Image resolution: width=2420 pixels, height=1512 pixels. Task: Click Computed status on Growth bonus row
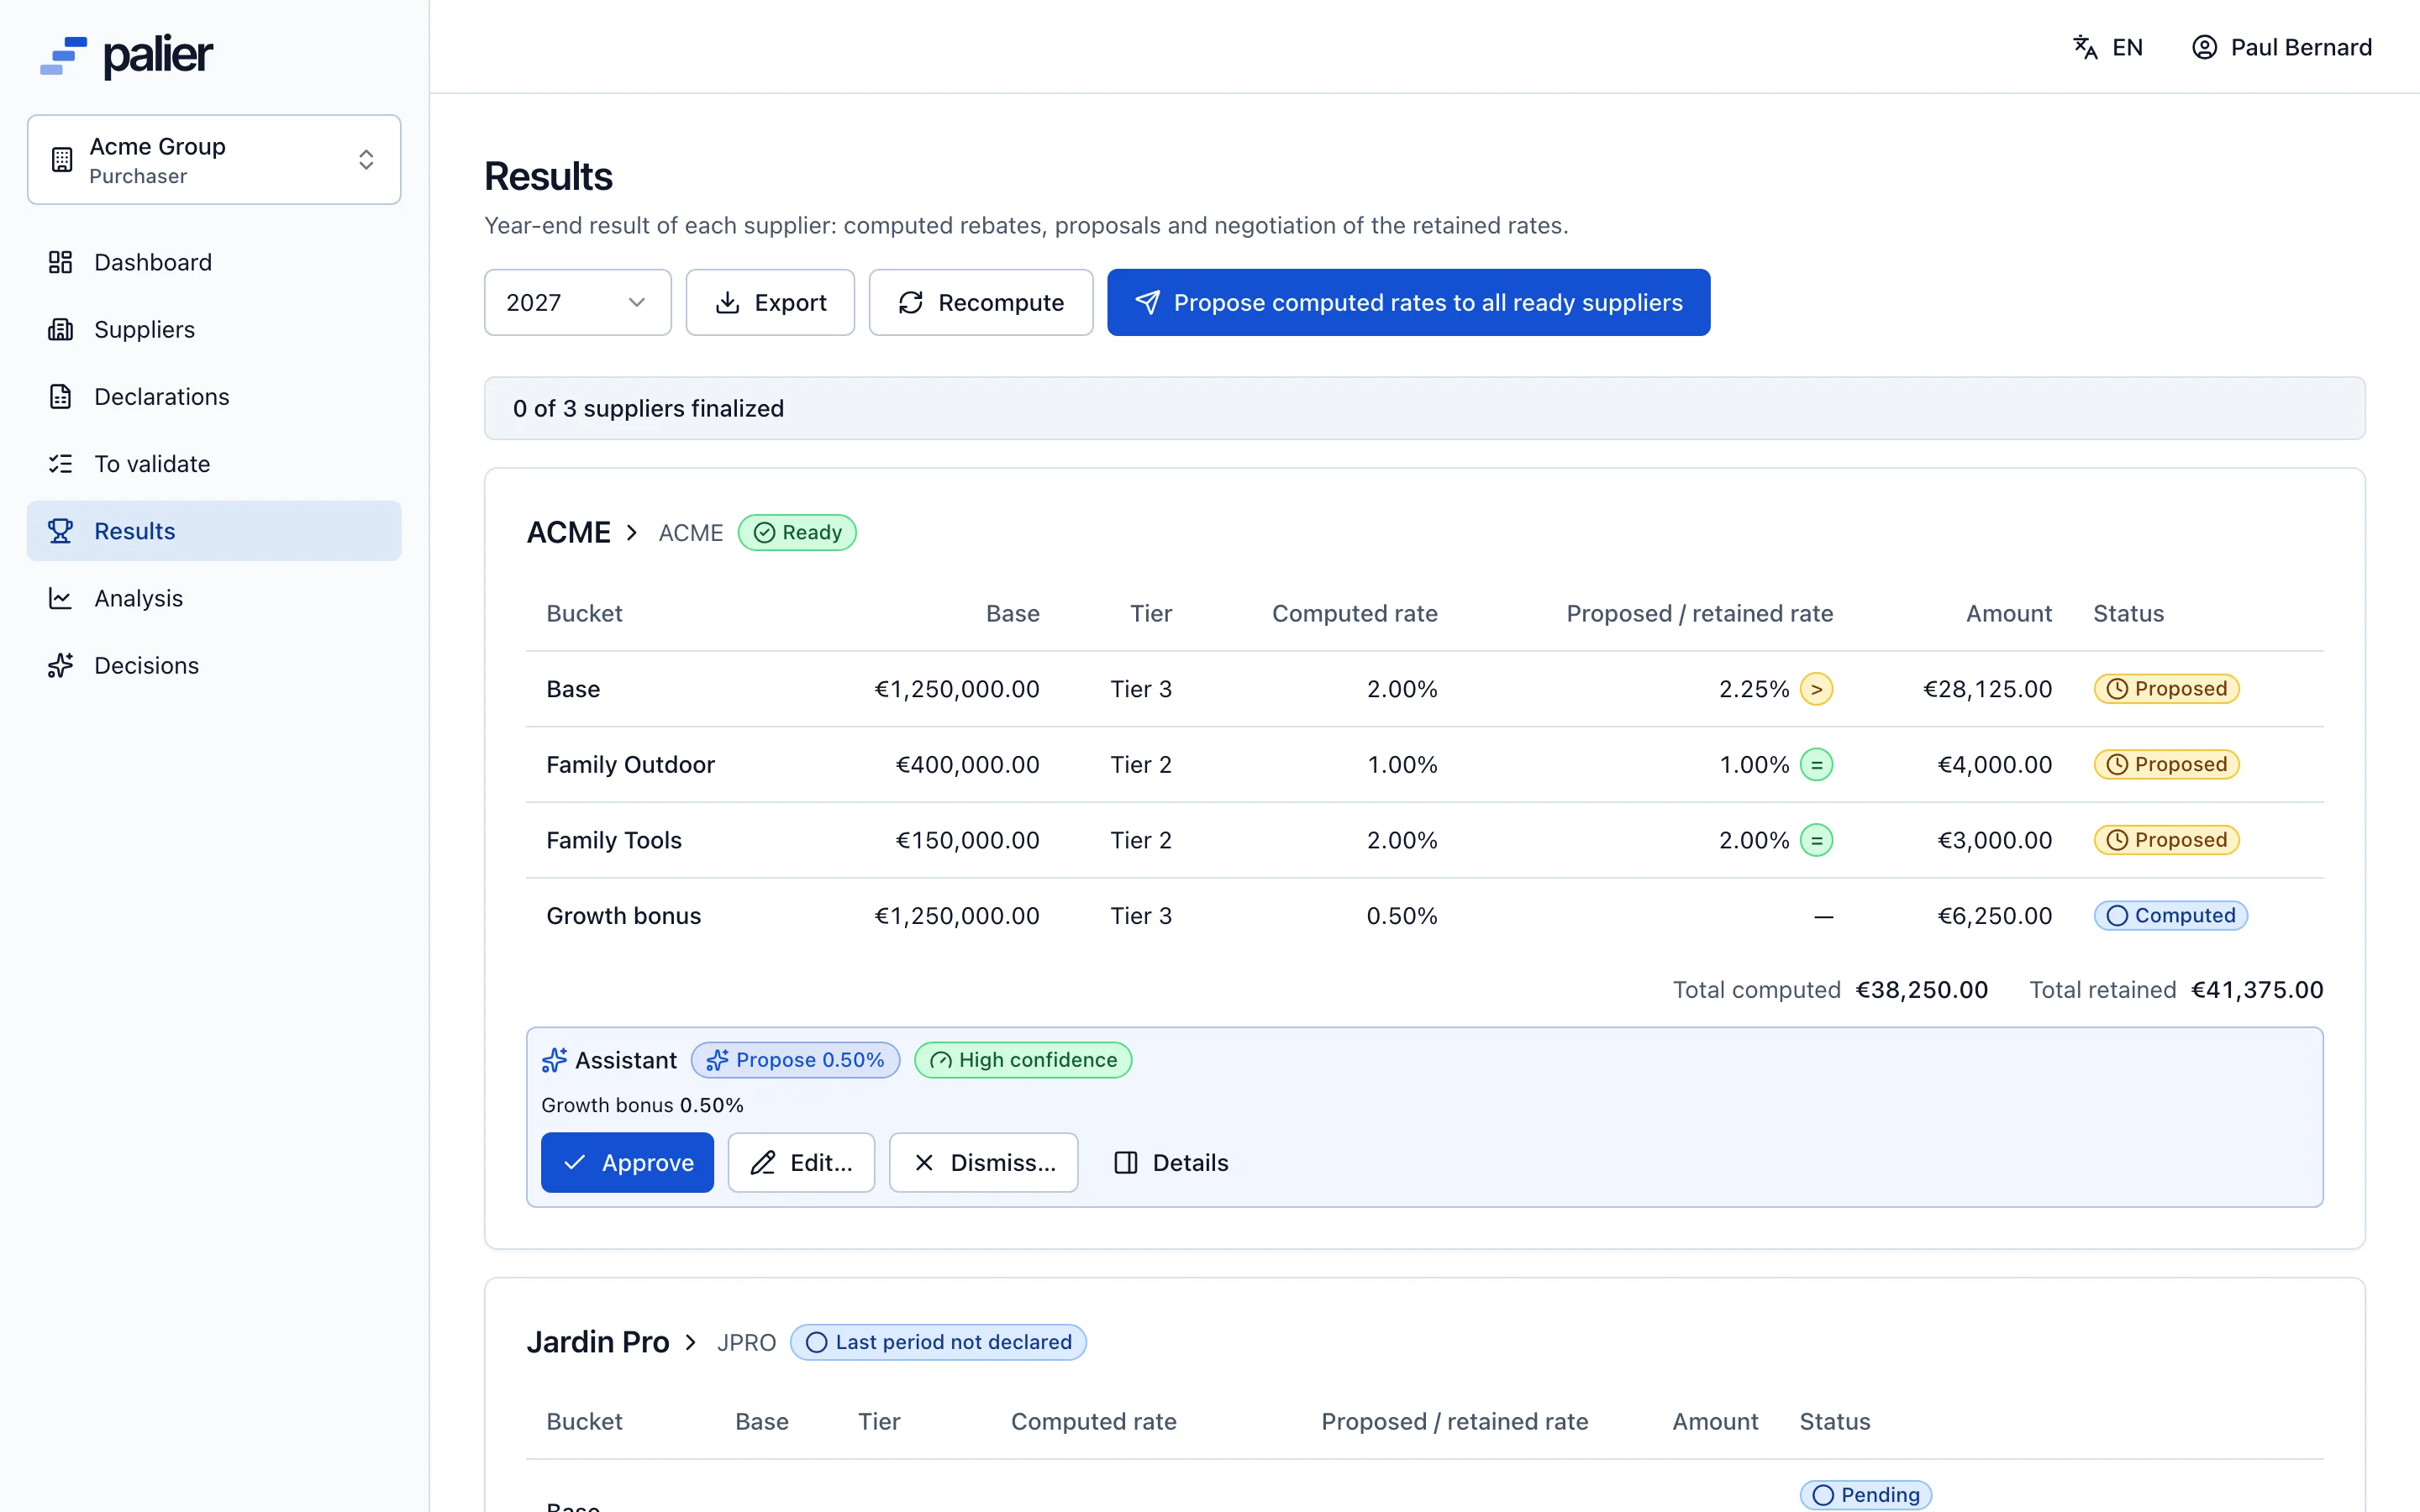(2170, 915)
